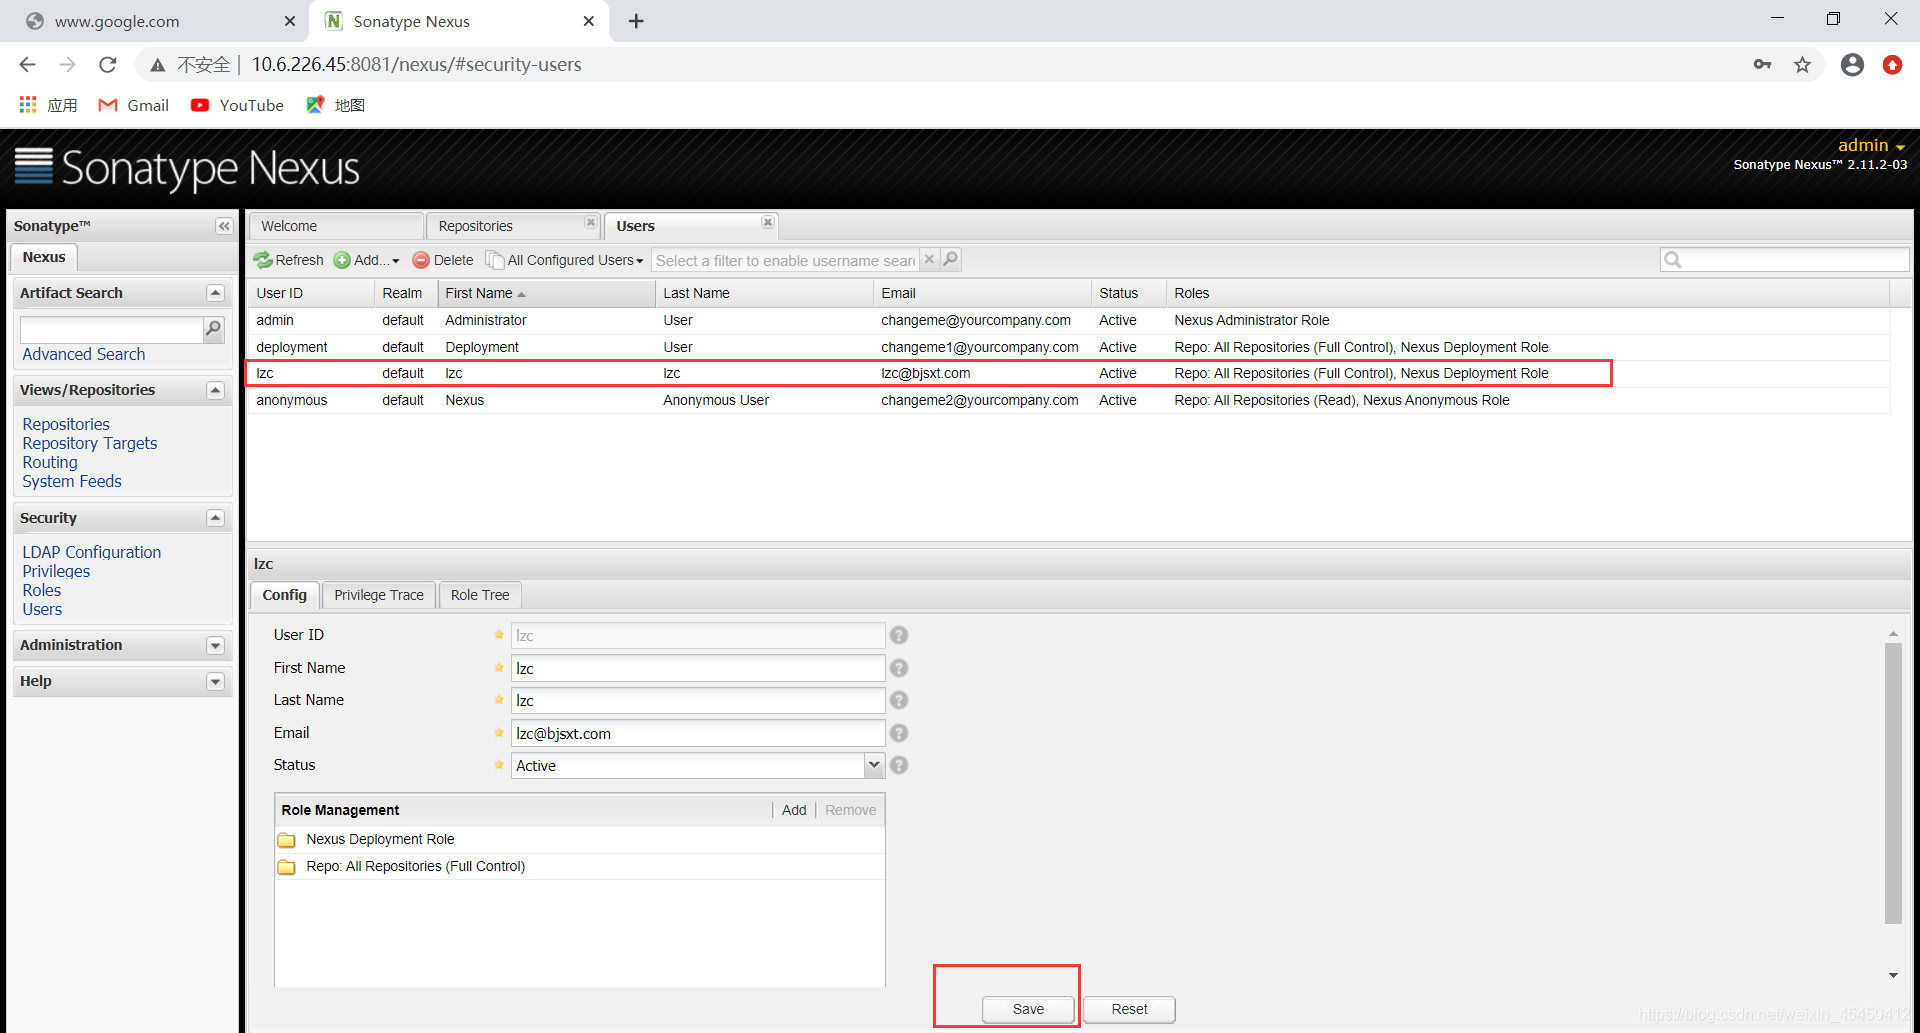Select the admin user row
Image resolution: width=1920 pixels, height=1033 pixels.
1068,320
